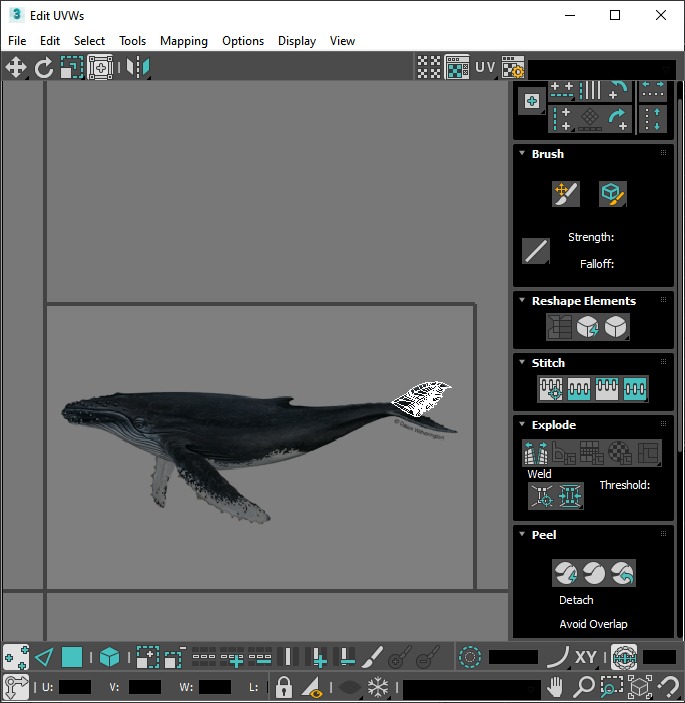Open the Edit menu
The height and width of the screenshot is (703, 685).
pos(50,41)
